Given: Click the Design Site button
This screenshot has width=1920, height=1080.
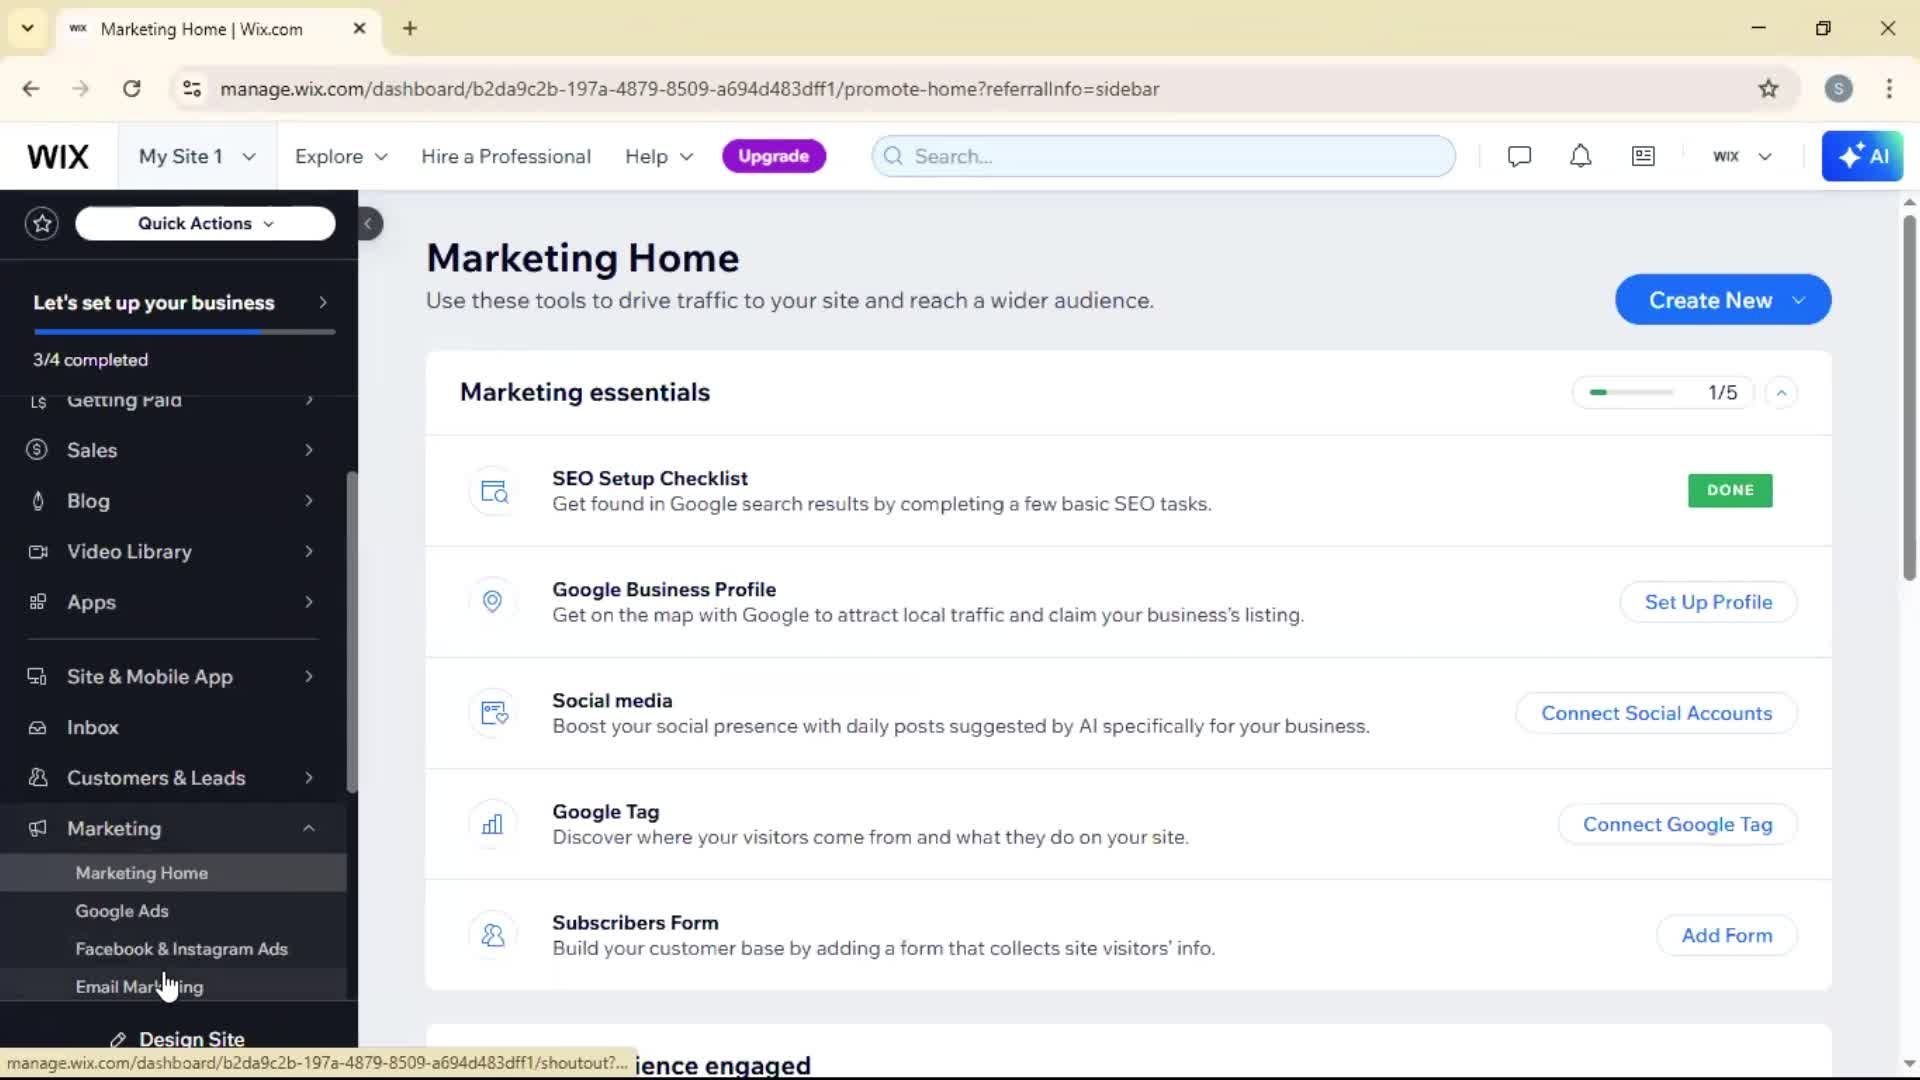Looking at the screenshot, I should (178, 1039).
